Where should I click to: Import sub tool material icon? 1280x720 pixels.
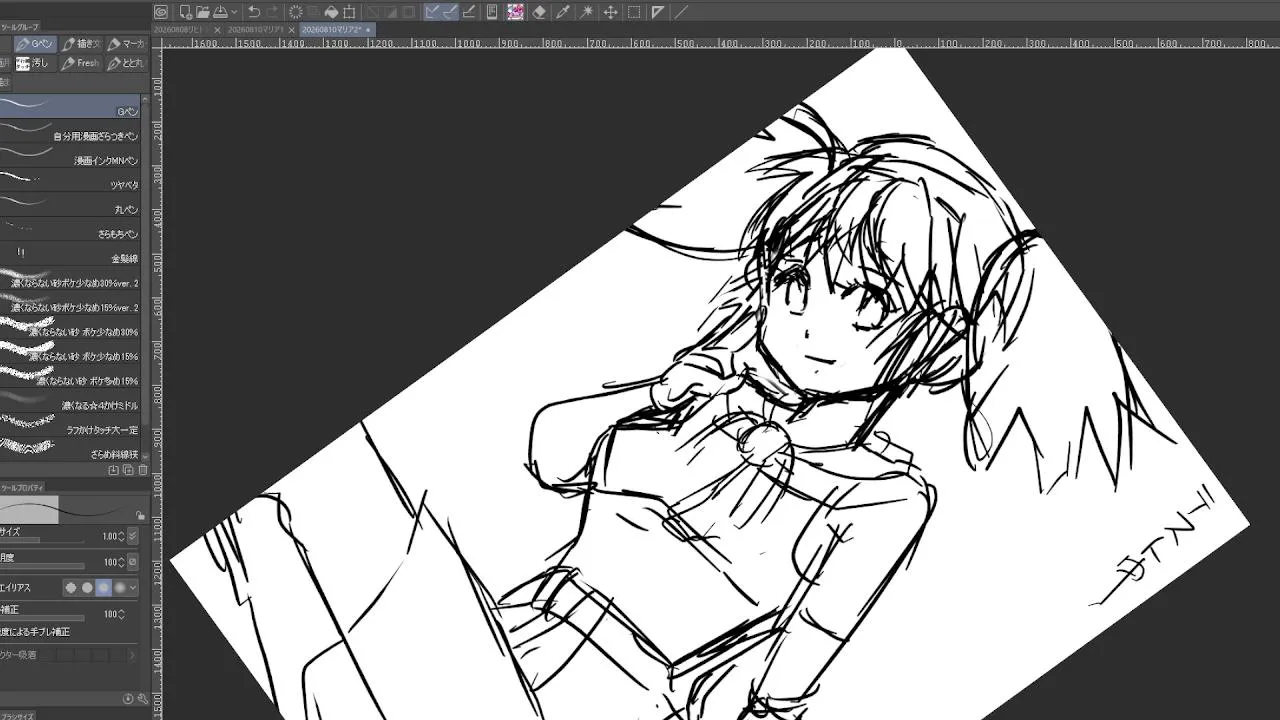pyautogui.click(x=114, y=469)
